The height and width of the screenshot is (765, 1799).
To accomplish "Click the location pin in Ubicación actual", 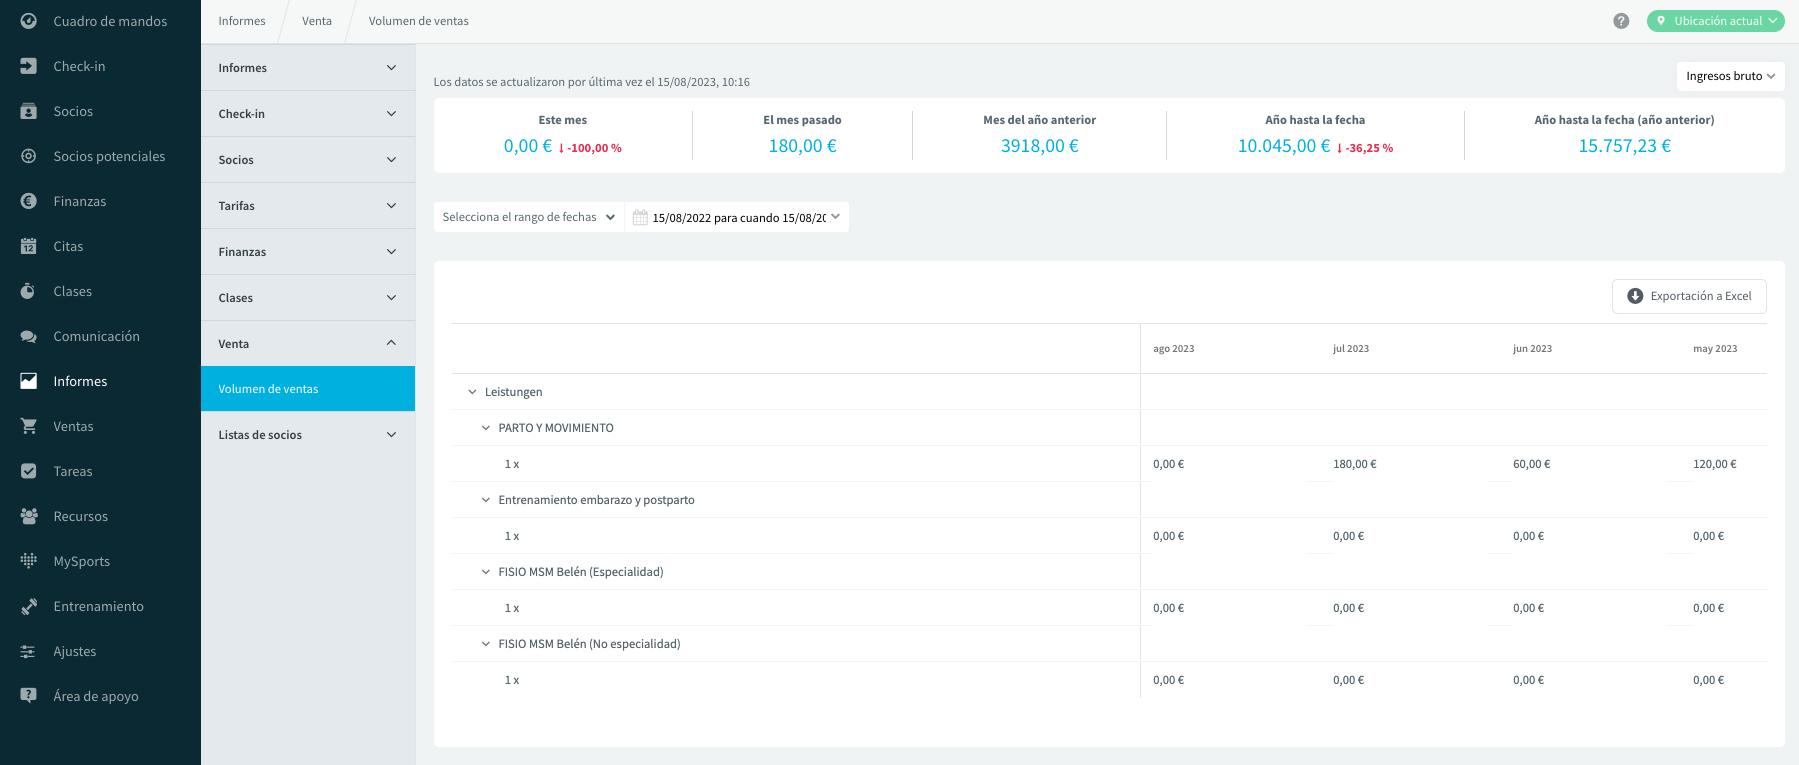I will (1661, 21).
